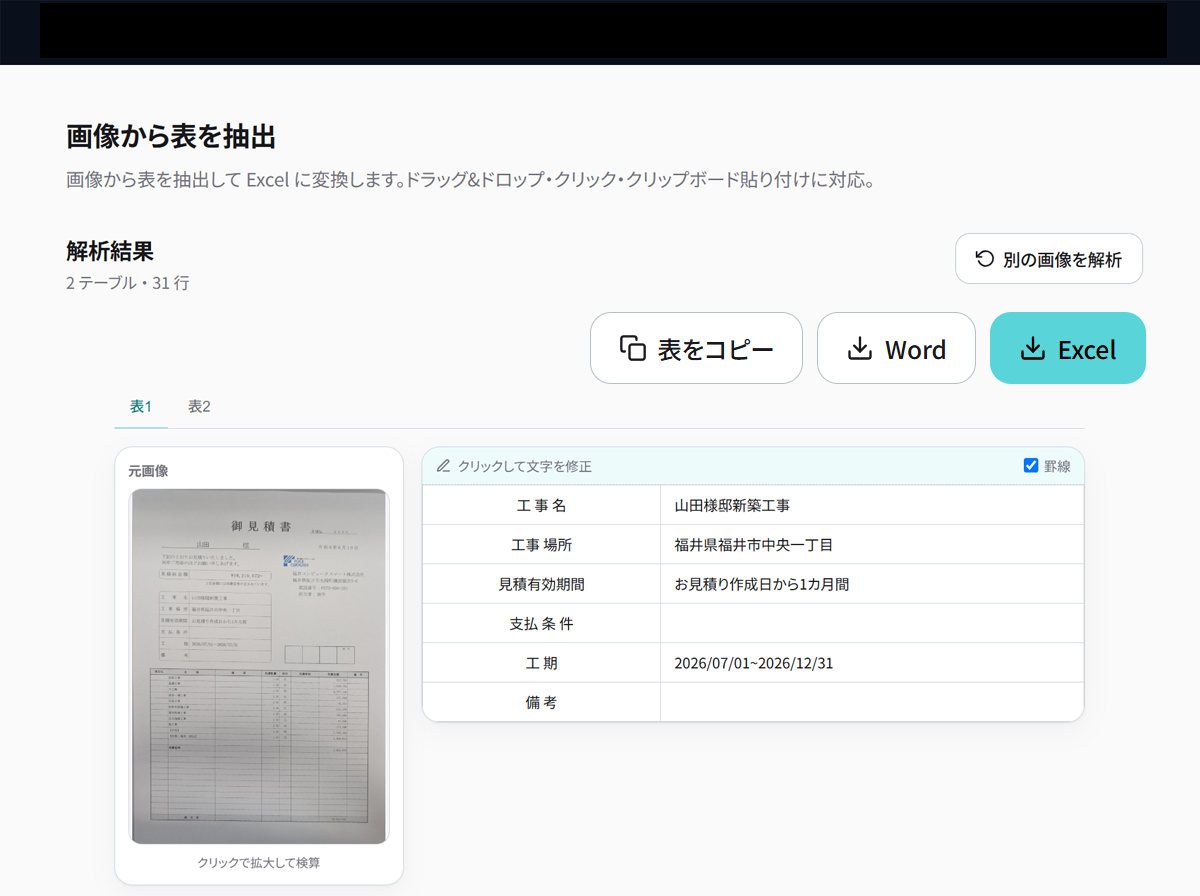Click the 備考 label cell
This screenshot has width=1200, height=896.
point(541,702)
